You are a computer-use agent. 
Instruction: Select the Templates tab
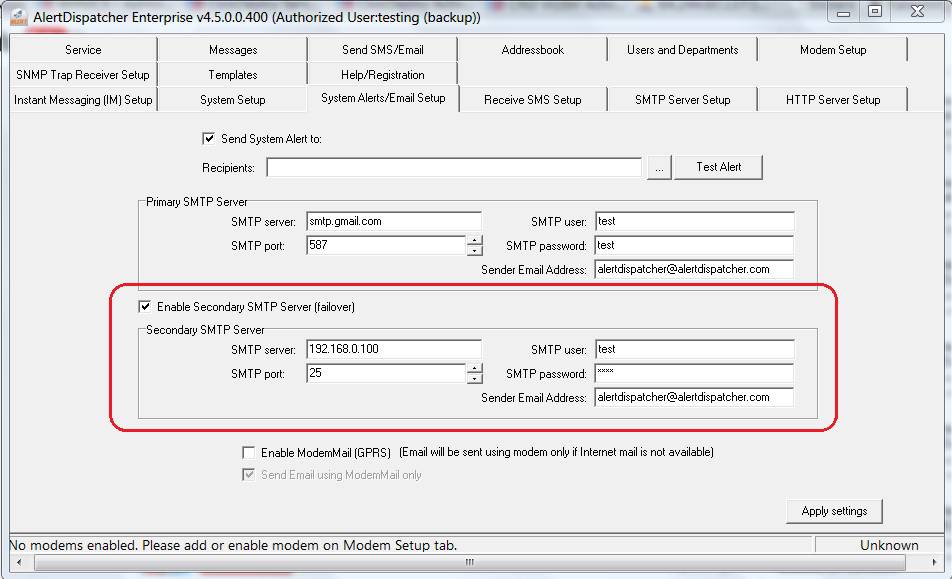tap(233, 75)
